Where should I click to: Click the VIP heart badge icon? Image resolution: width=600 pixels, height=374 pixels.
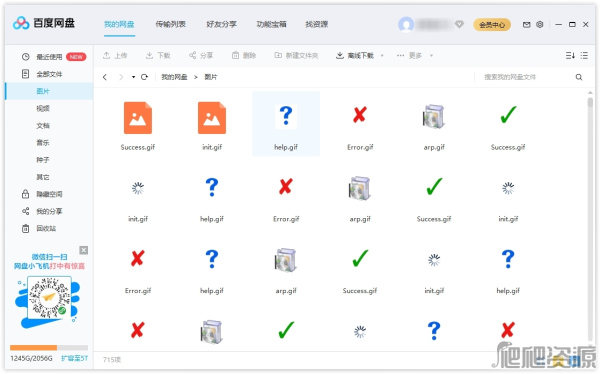coord(459,24)
